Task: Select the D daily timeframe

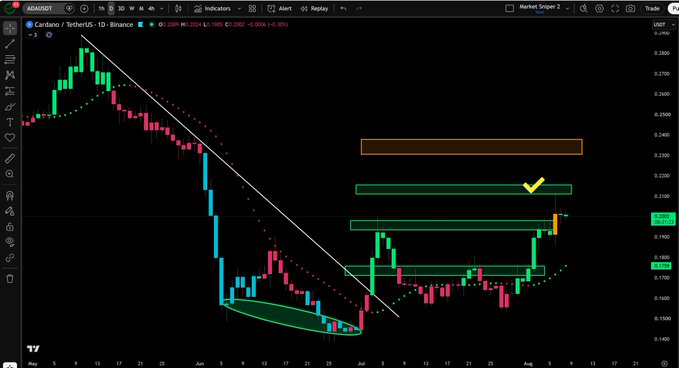Action: point(111,8)
